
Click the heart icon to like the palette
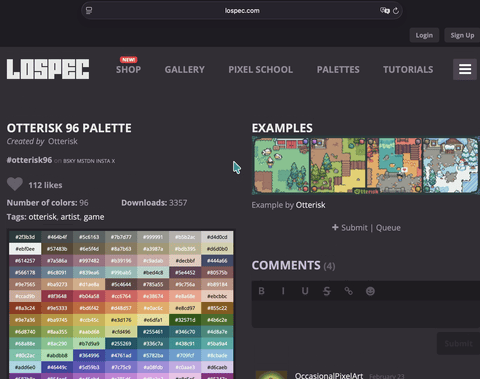15,184
